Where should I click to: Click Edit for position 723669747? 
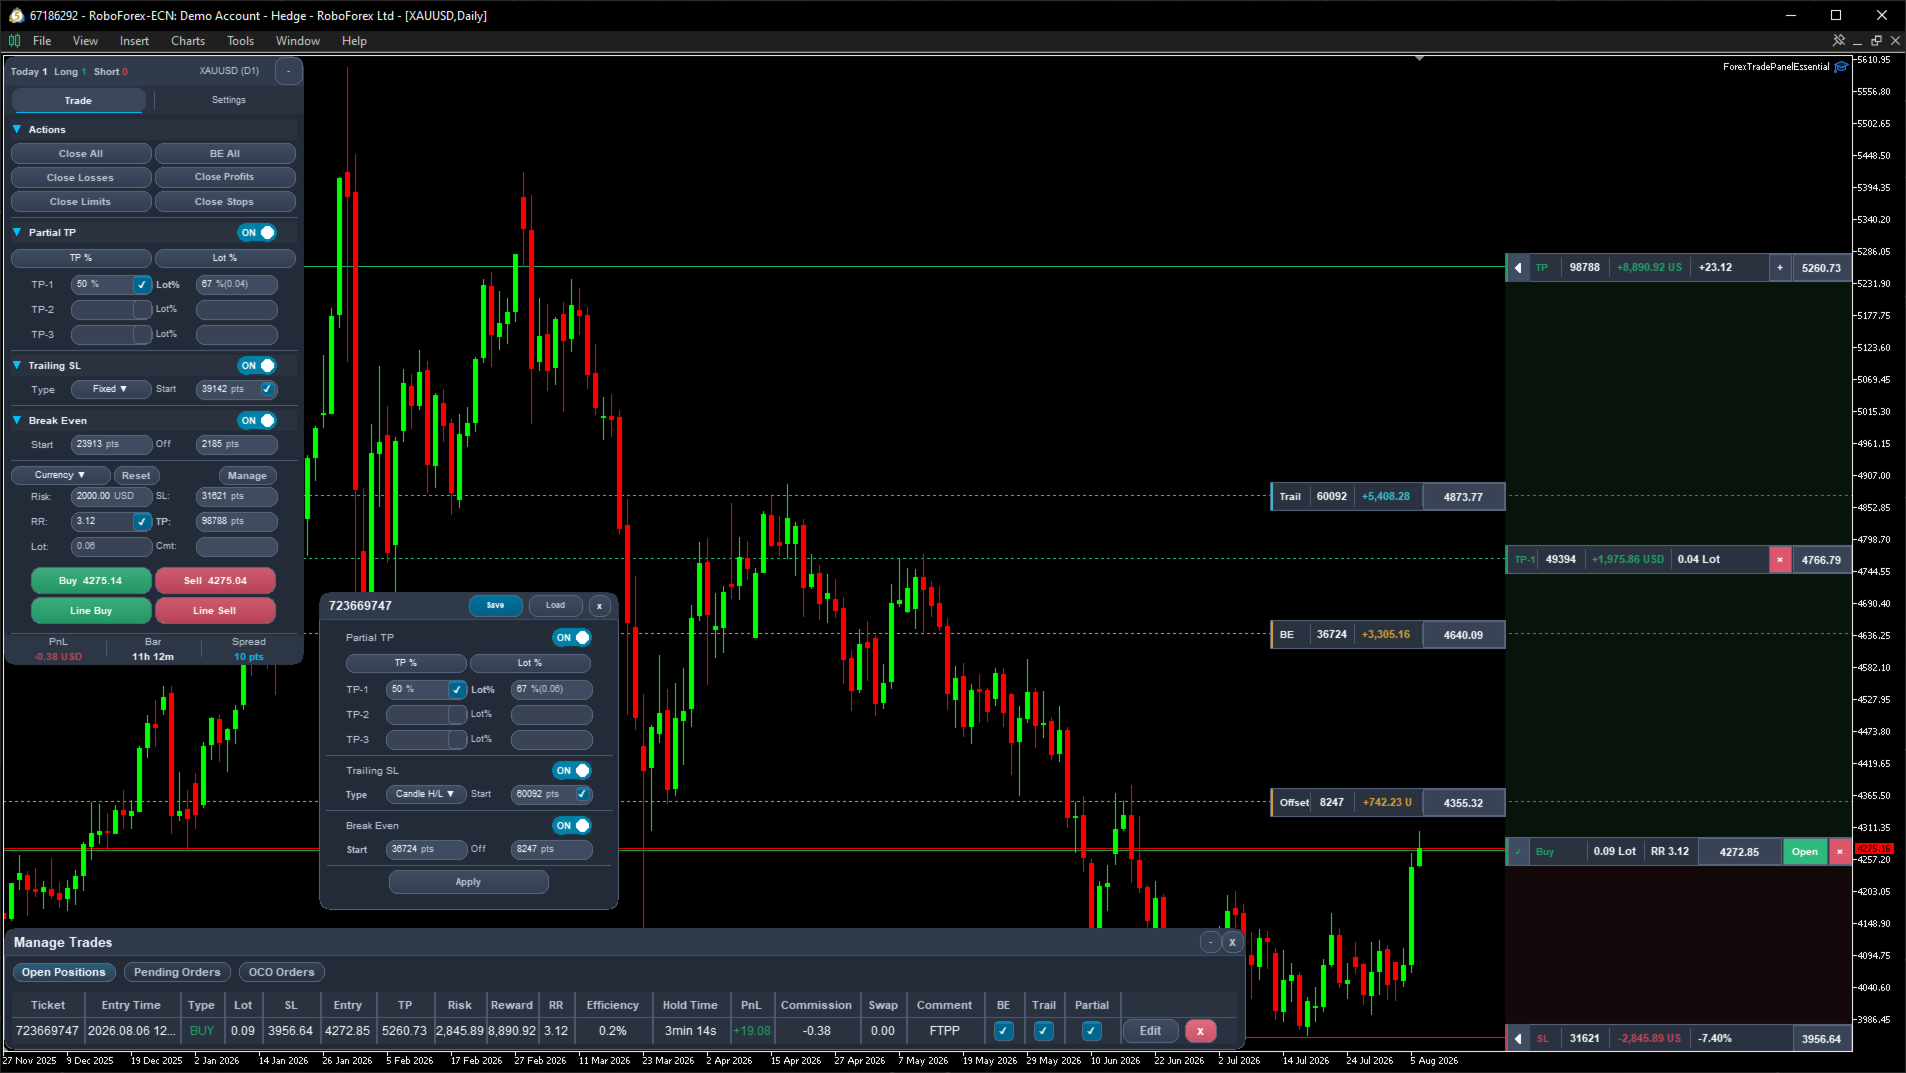tap(1151, 1031)
